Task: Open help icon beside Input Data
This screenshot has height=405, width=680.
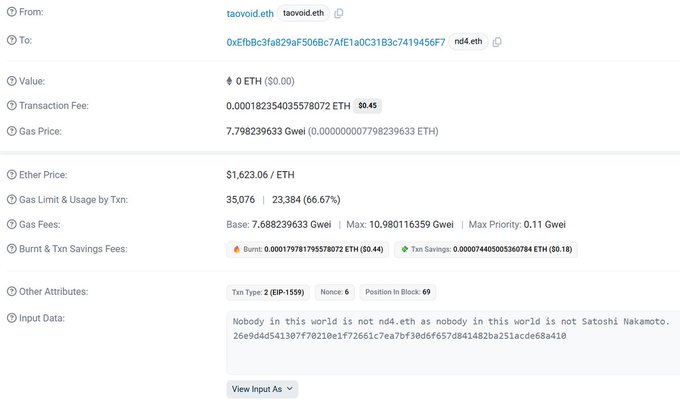Action: (12, 318)
